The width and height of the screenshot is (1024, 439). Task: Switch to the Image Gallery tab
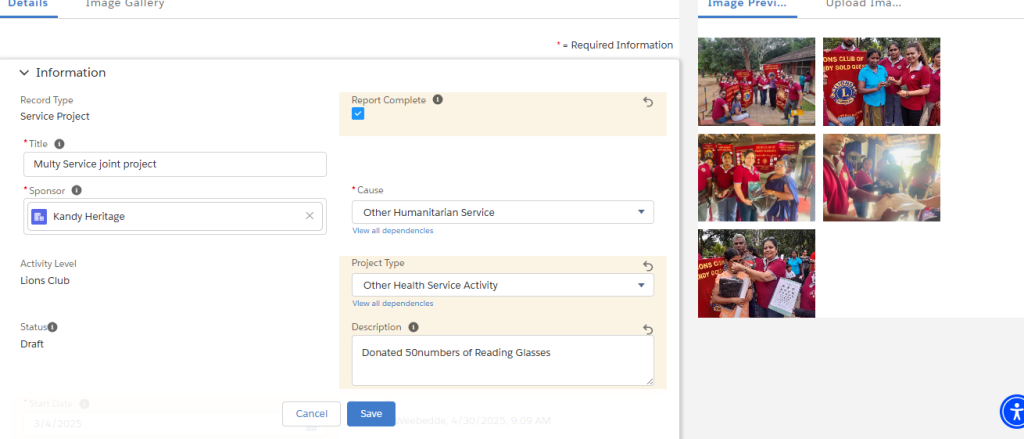pos(125,4)
